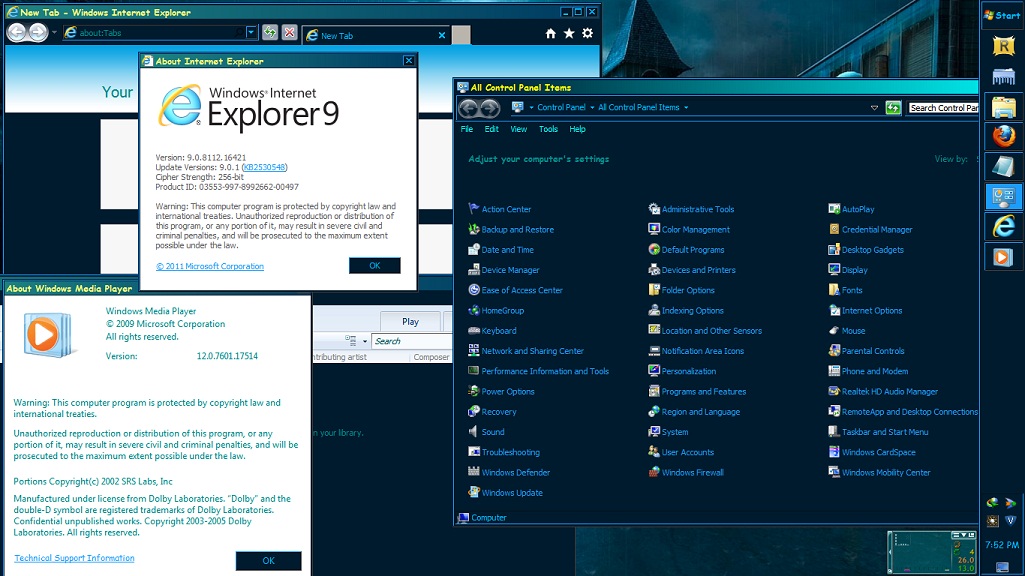Open 2011 Microsoft Corporation copyright link

point(210,266)
